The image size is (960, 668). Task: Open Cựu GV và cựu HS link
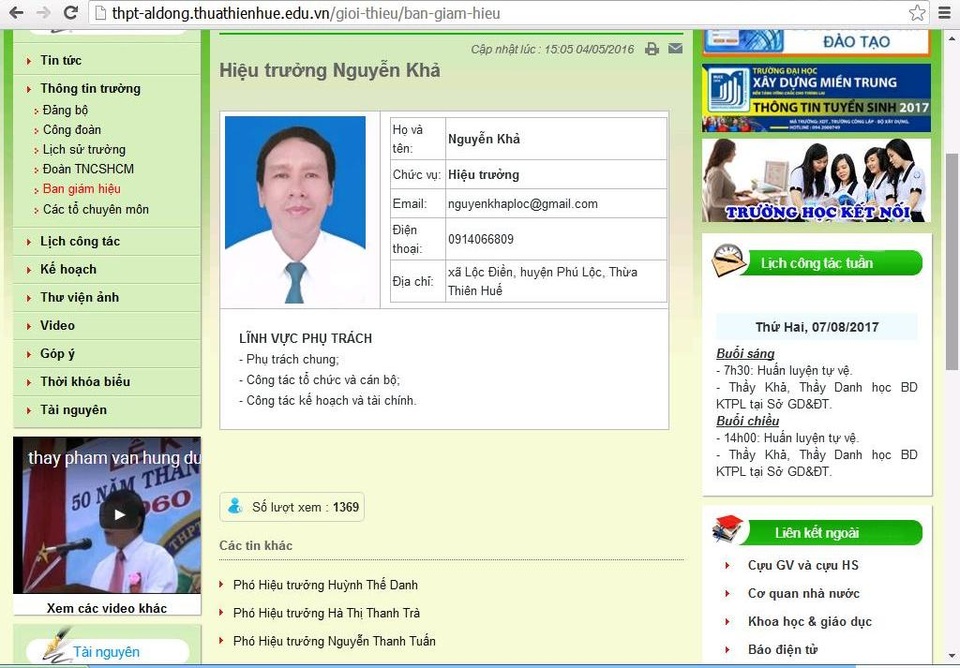pos(803,566)
